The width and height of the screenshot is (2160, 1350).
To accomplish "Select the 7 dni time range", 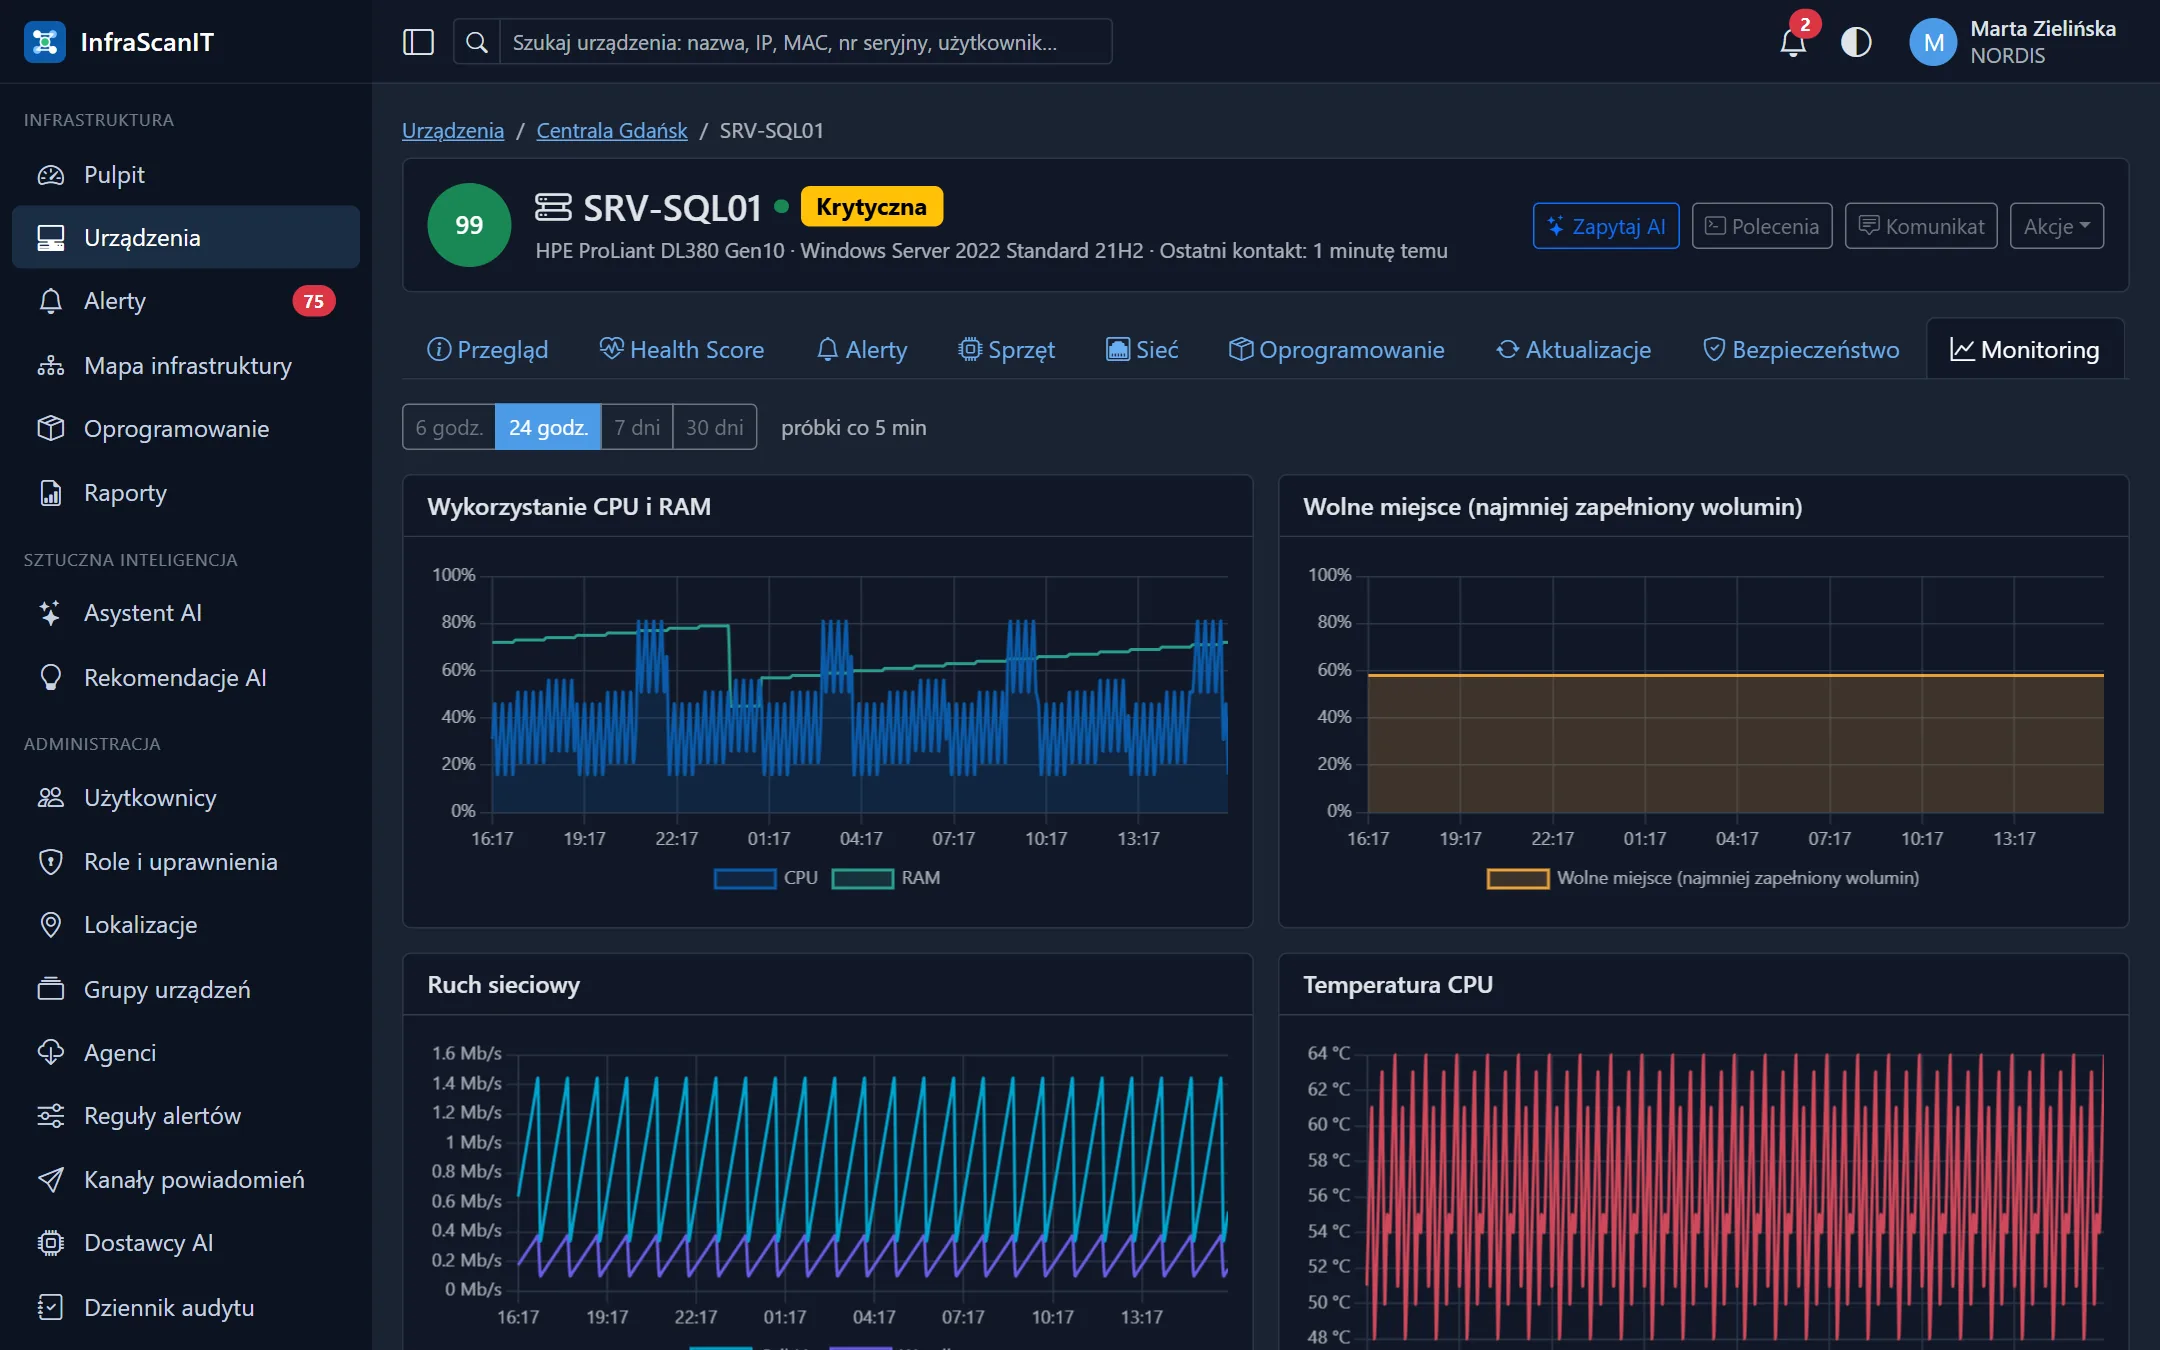I will (637, 427).
